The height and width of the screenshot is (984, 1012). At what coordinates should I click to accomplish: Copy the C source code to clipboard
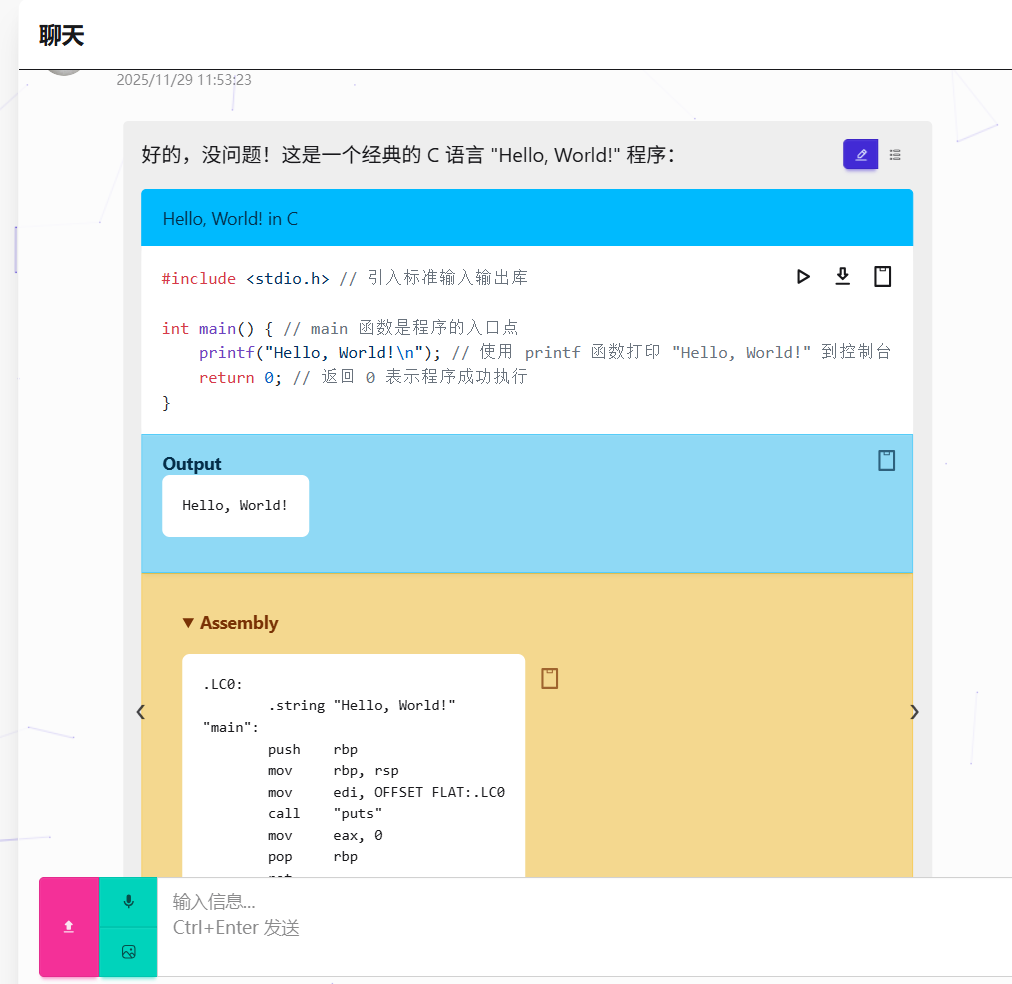[x=882, y=276]
